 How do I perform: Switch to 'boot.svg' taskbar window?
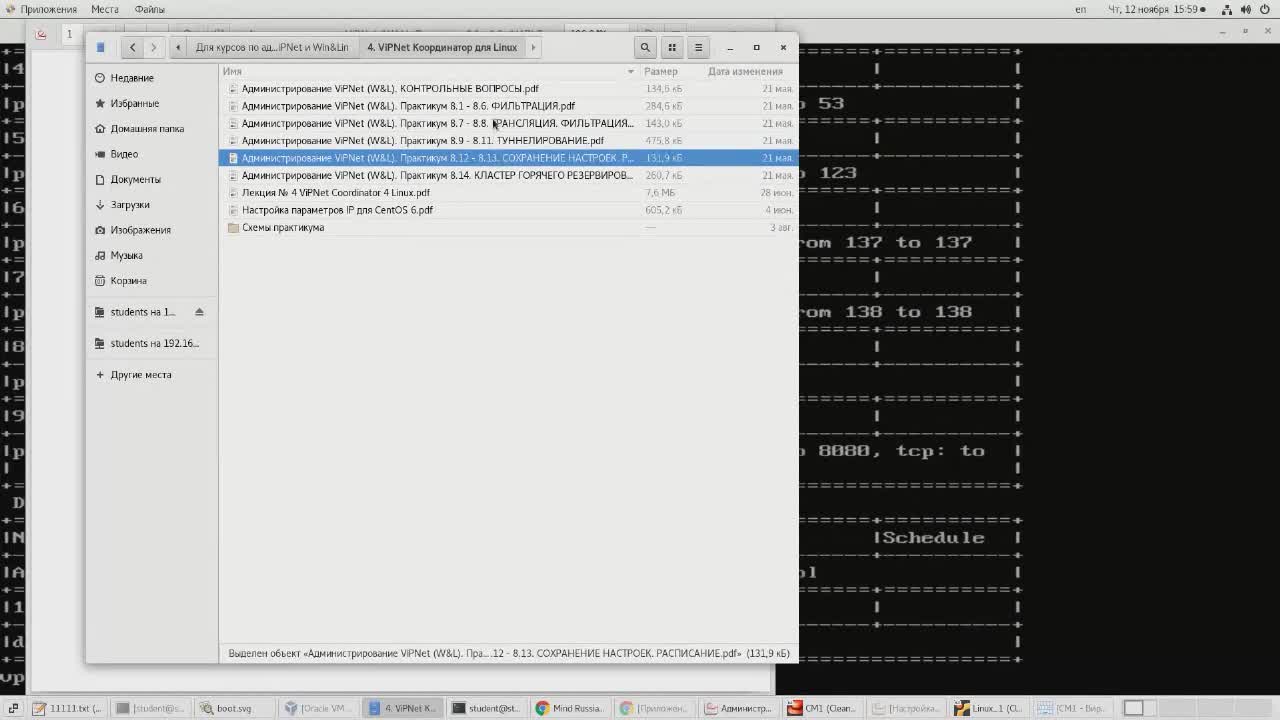tap(234, 708)
